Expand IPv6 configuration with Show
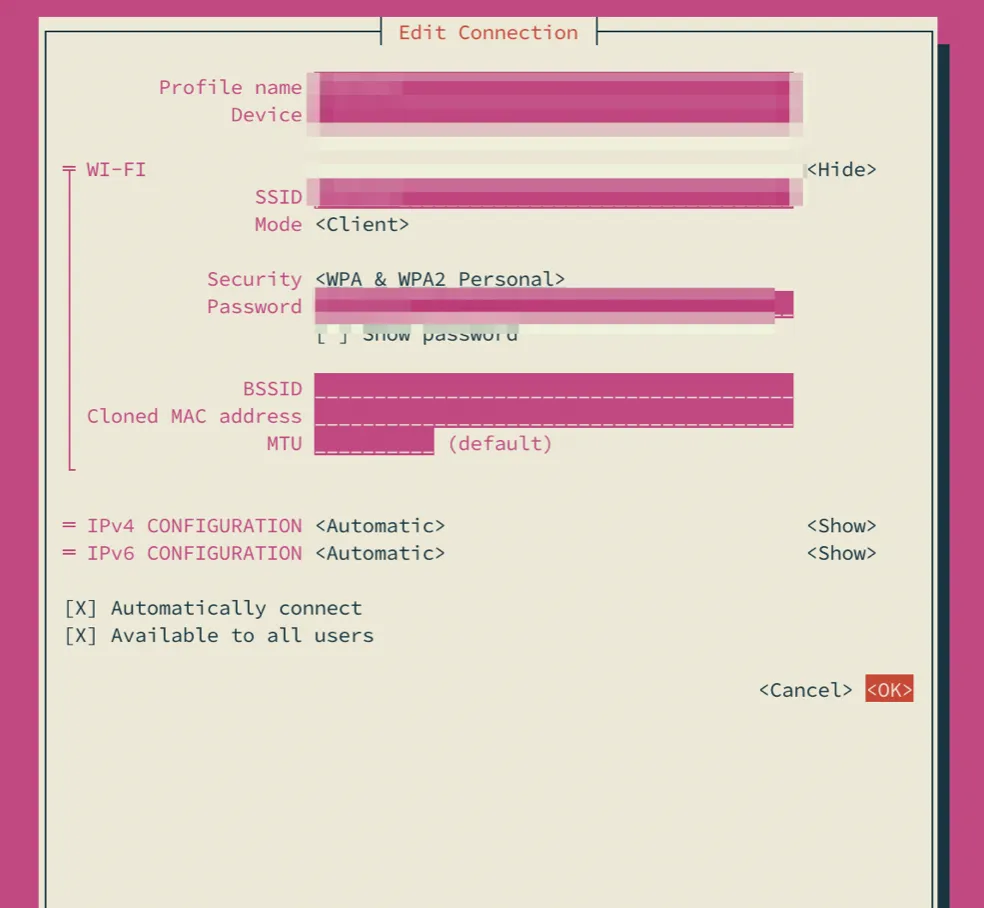984x908 pixels. (x=841, y=554)
